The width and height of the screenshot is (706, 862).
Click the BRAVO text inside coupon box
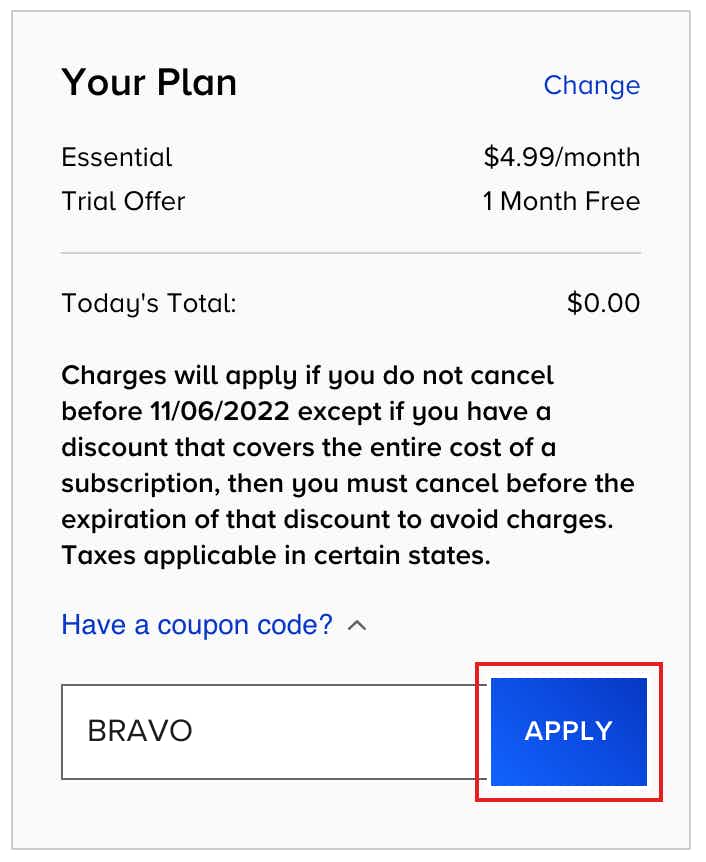tap(140, 731)
